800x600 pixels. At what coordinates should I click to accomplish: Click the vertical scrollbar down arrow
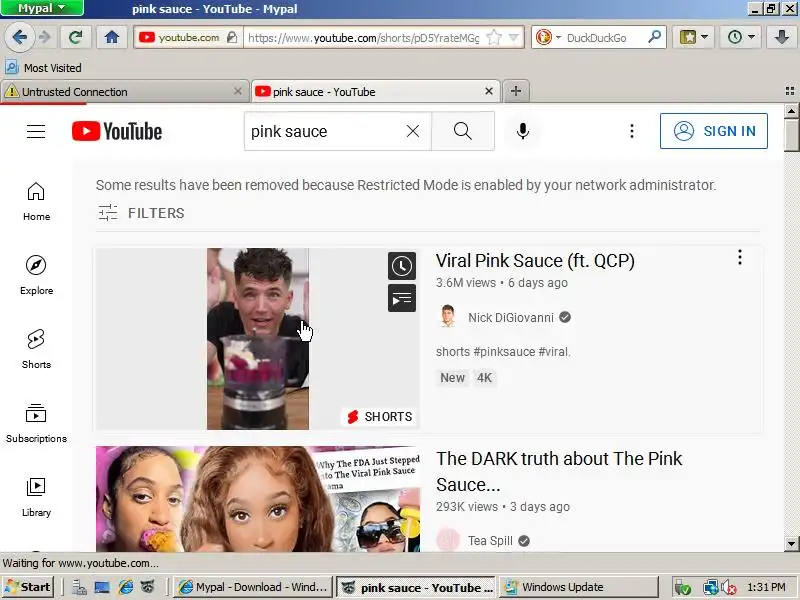pyautogui.click(x=791, y=544)
